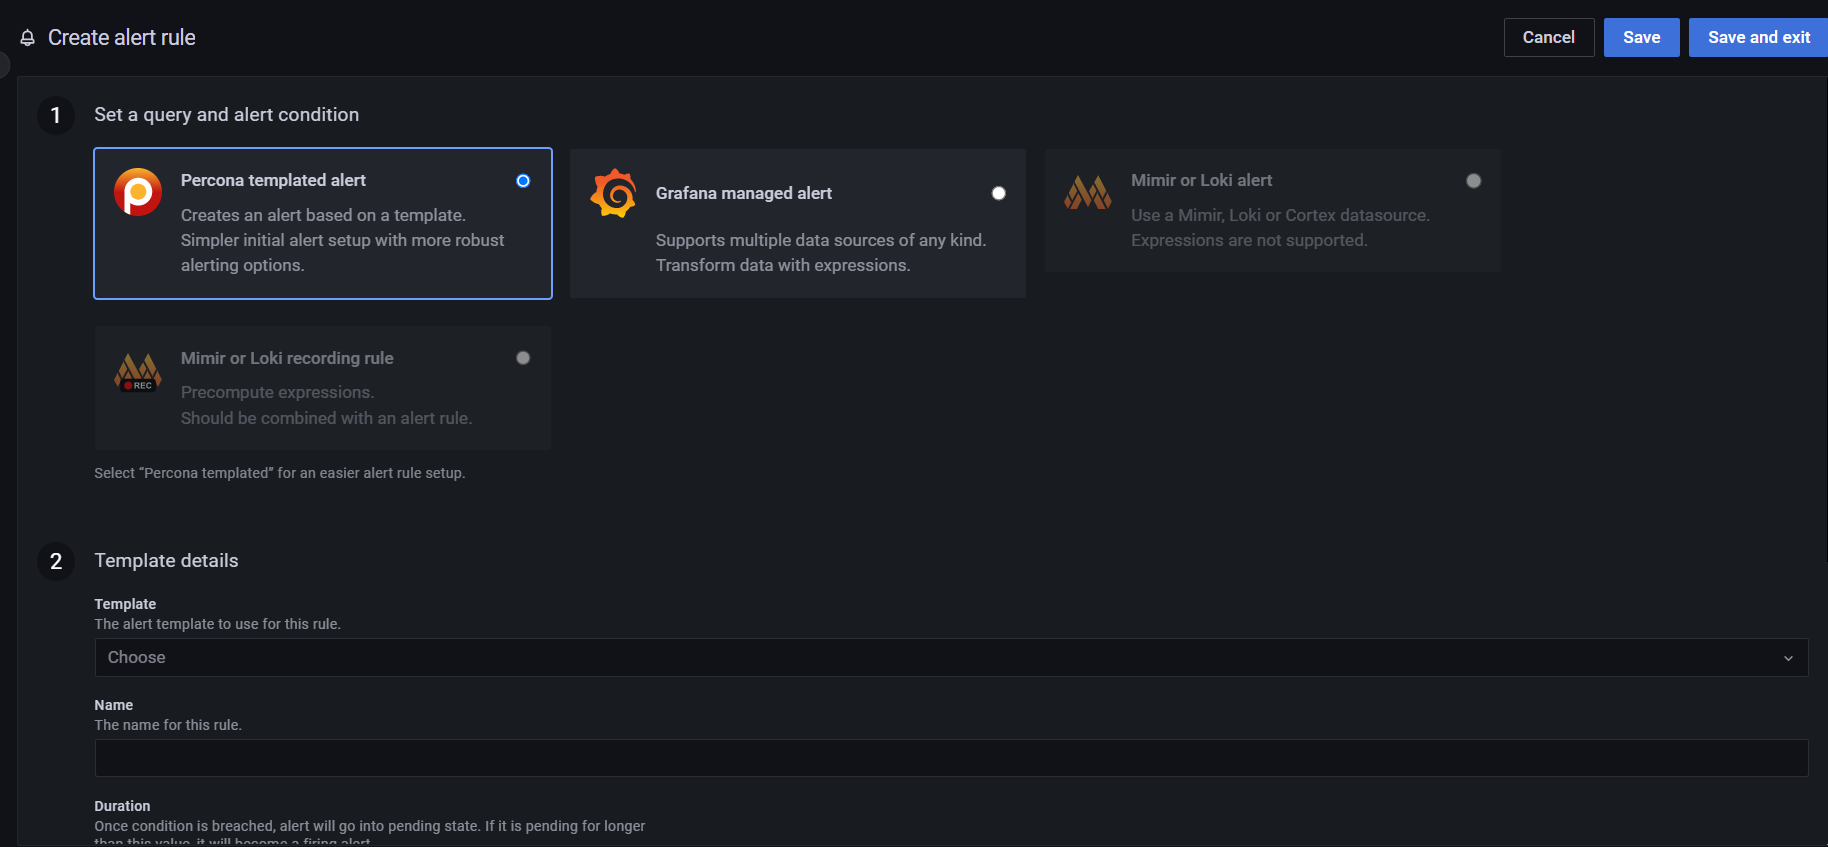Click the Percona templated alert card description
Screen dimensions: 1828x847
(x=342, y=240)
